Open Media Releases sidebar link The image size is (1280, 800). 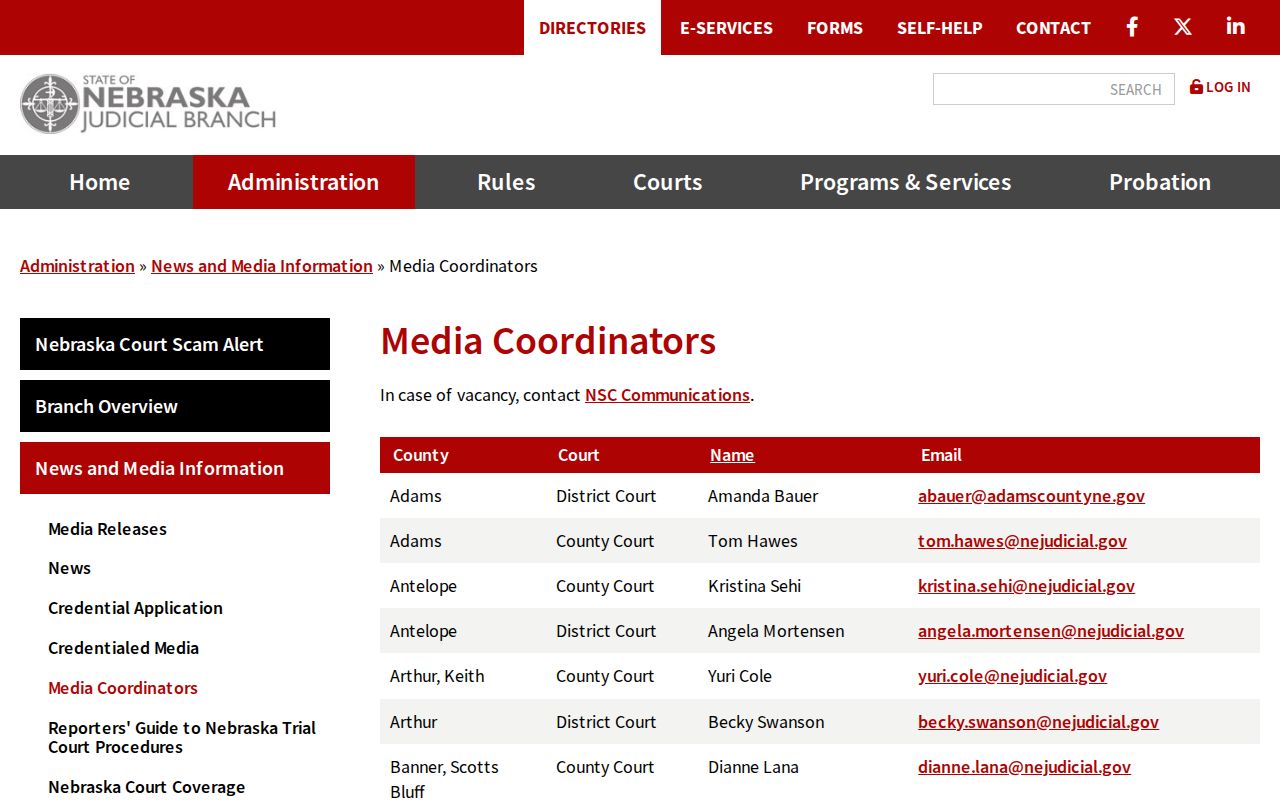click(x=107, y=529)
